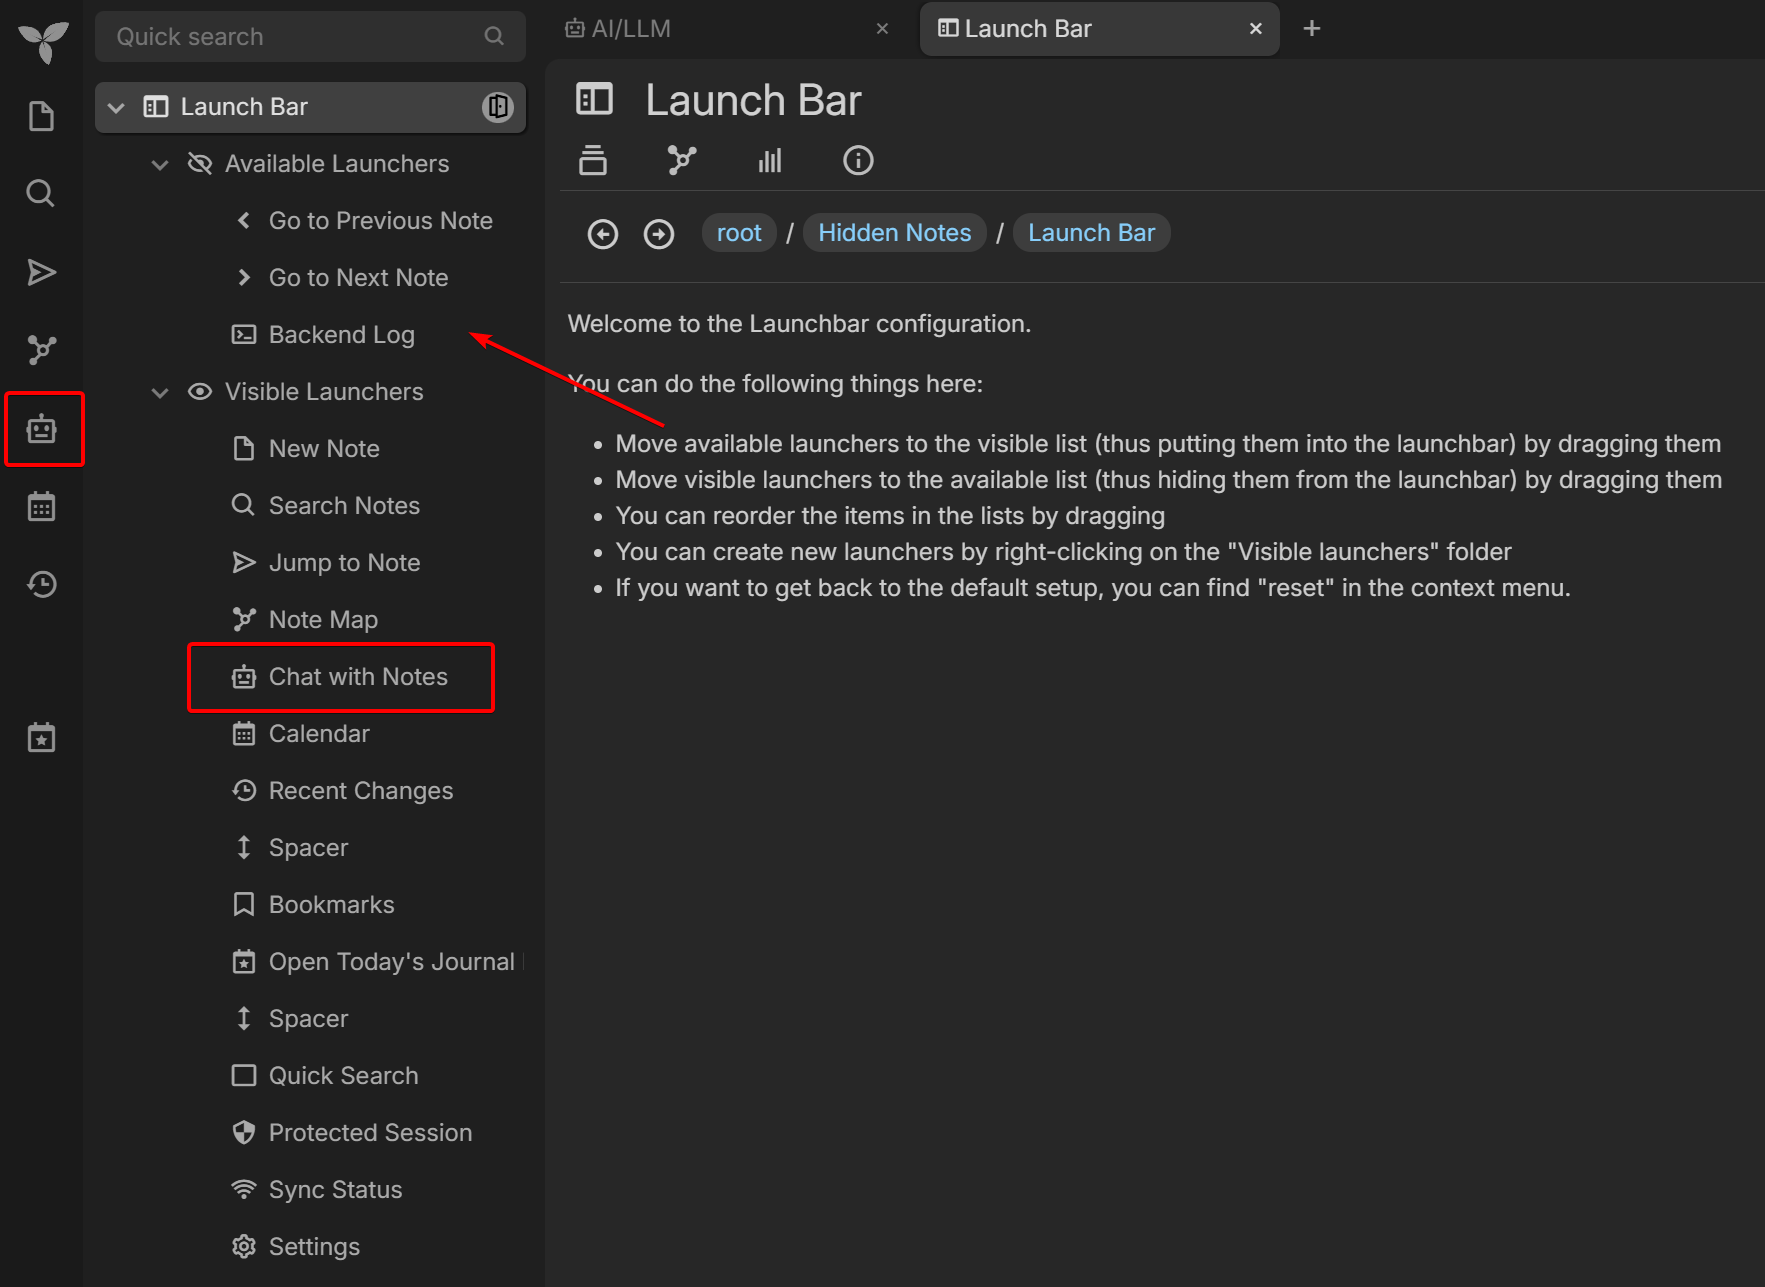The height and width of the screenshot is (1287, 1765).
Task: Open the Note Map launcher in left bar
Action: tap(41, 350)
